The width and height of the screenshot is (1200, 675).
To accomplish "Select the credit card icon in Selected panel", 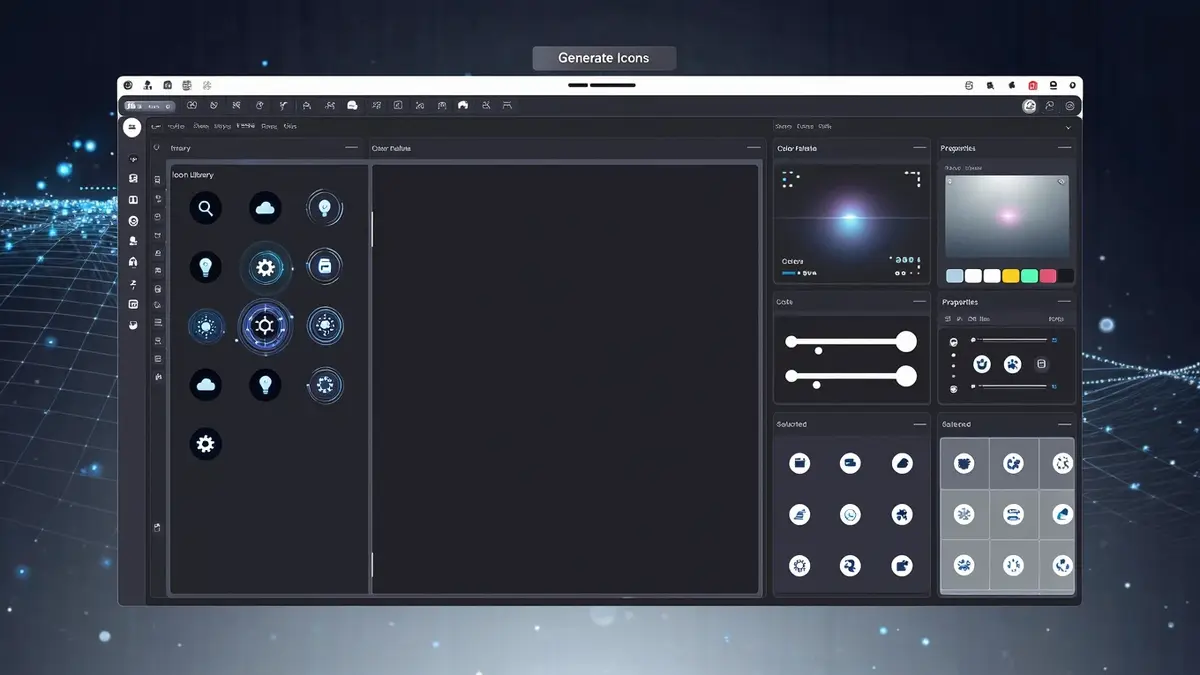I will (850, 463).
